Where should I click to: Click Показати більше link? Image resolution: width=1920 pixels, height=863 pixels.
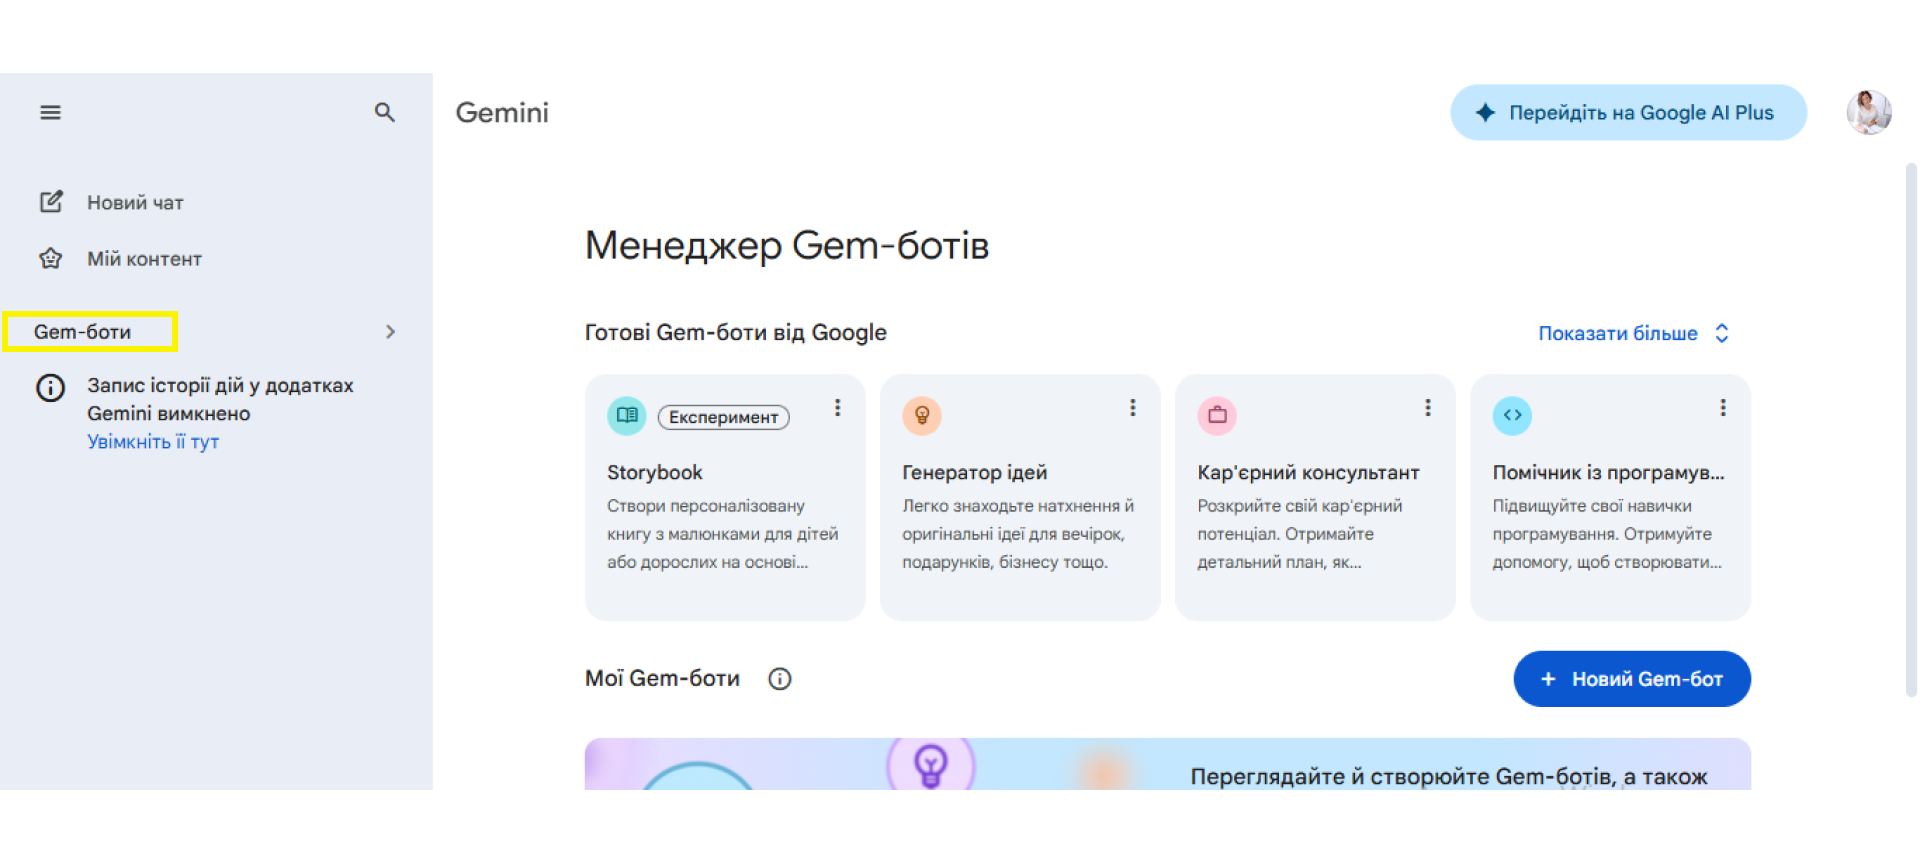1618,333
